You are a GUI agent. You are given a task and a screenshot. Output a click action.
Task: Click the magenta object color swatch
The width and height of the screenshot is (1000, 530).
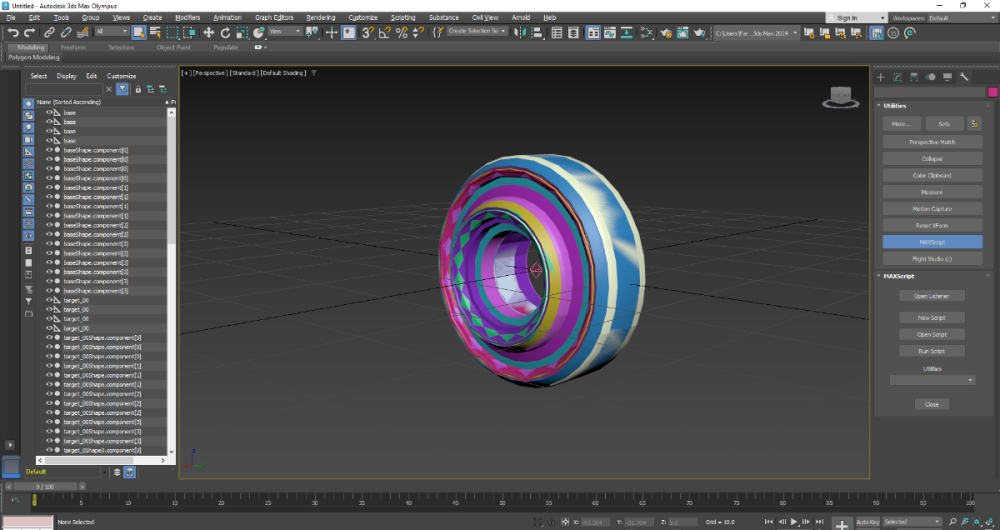993,92
